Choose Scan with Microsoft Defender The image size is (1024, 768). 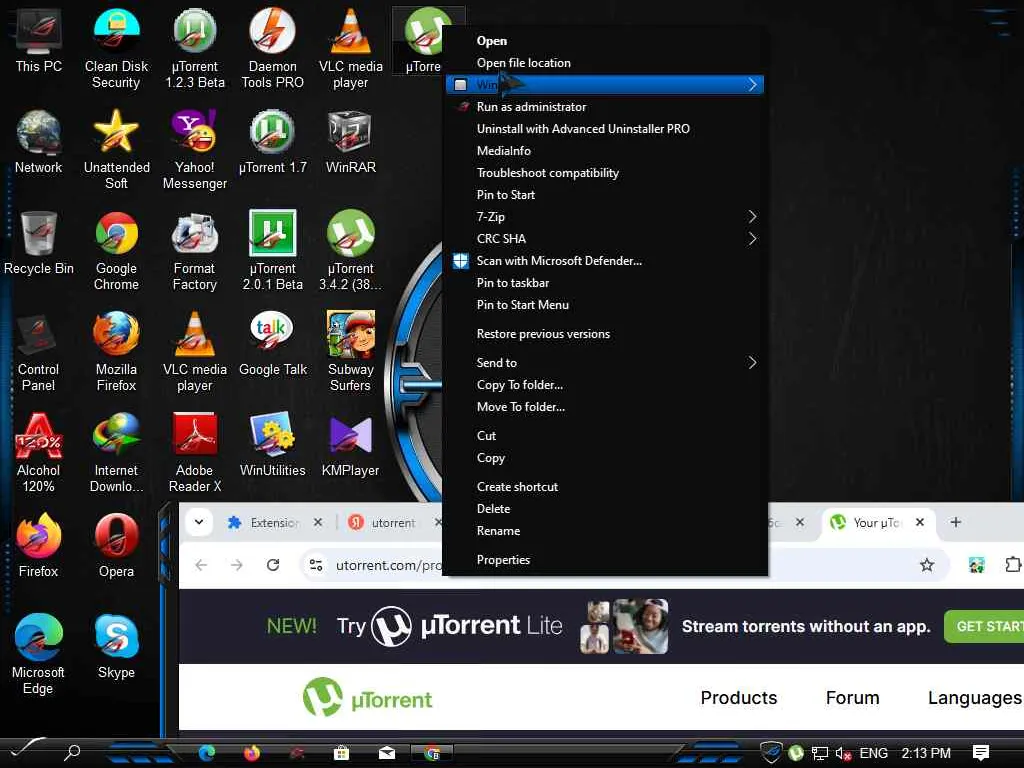[x=605, y=261]
